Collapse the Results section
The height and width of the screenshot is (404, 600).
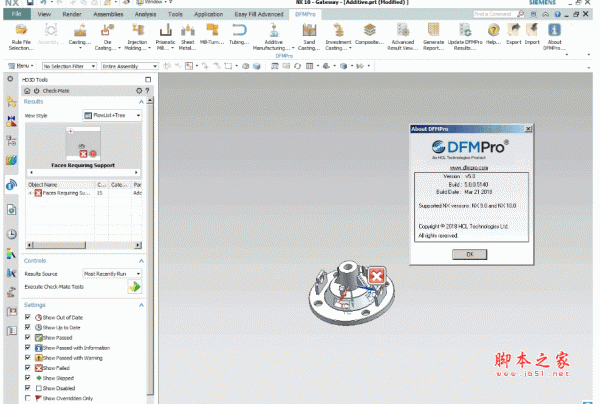coord(141,102)
